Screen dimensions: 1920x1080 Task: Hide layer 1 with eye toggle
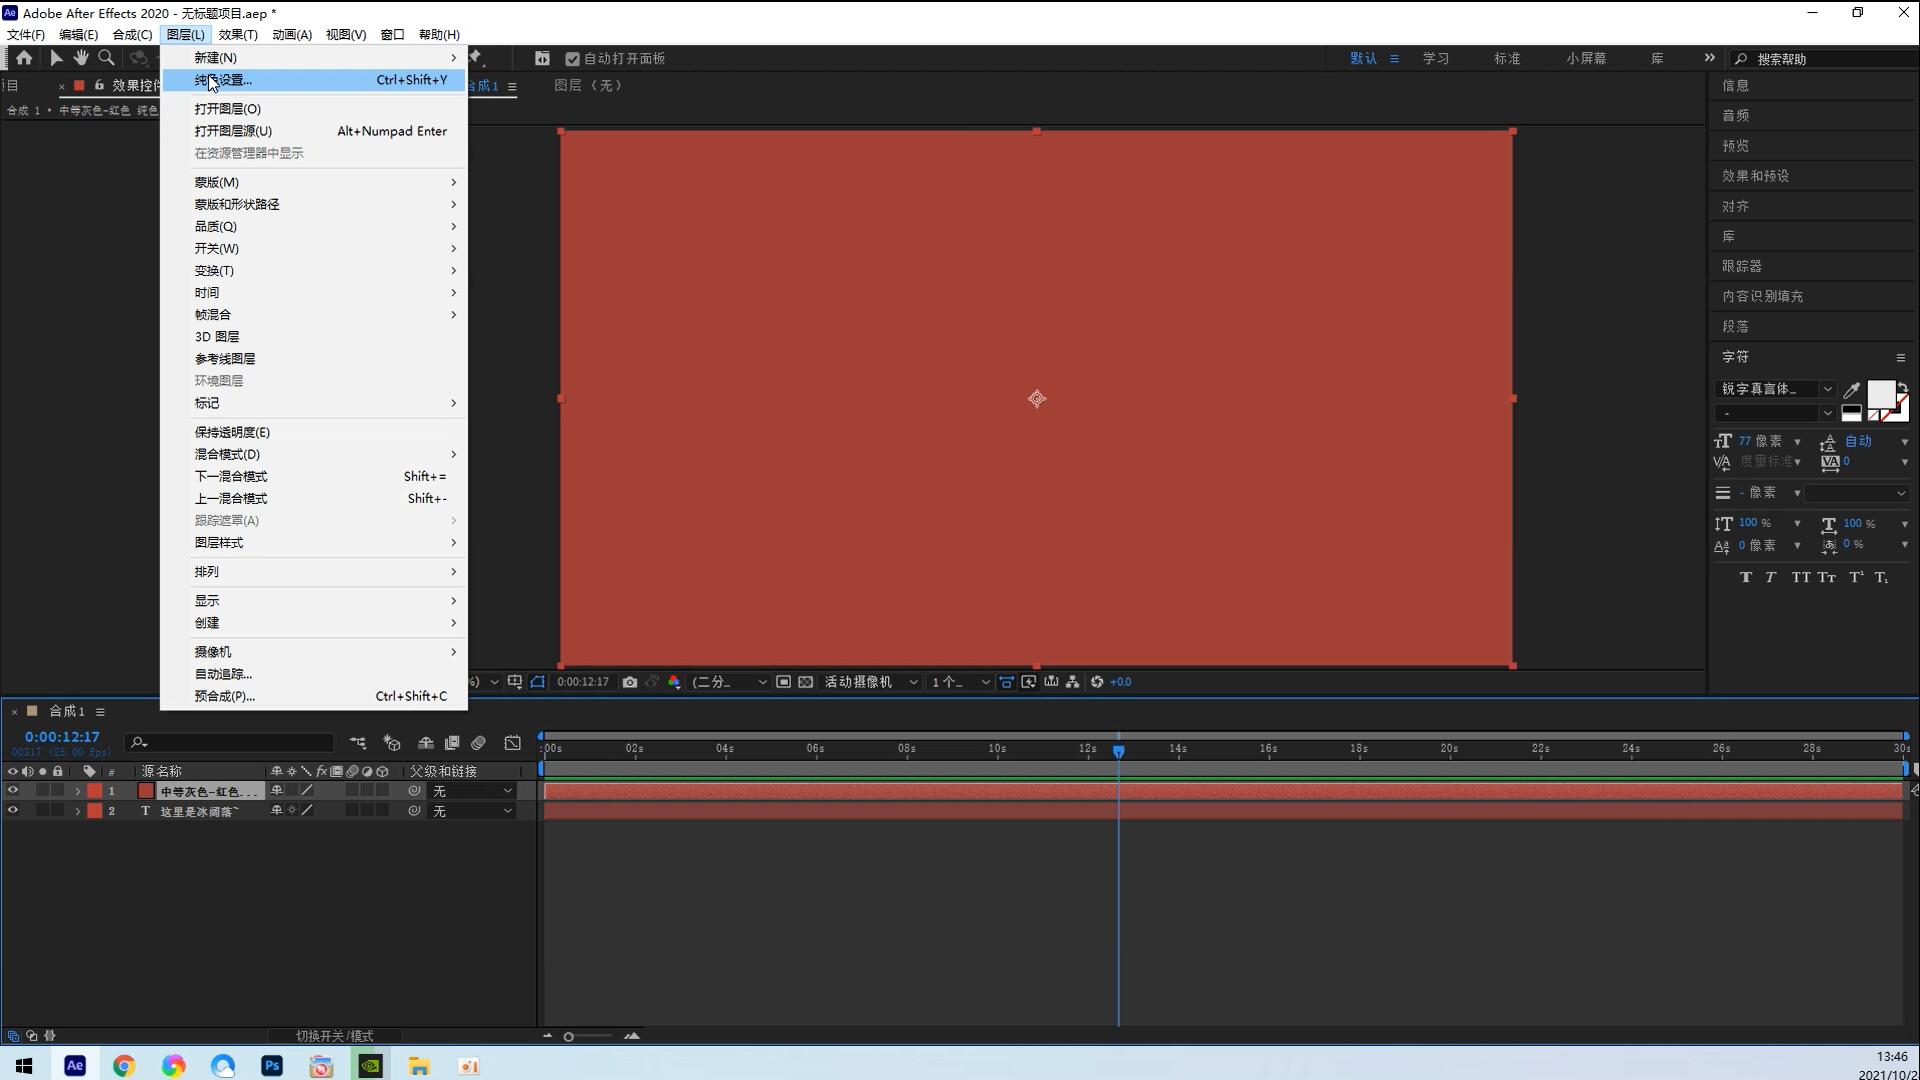click(x=13, y=790)
